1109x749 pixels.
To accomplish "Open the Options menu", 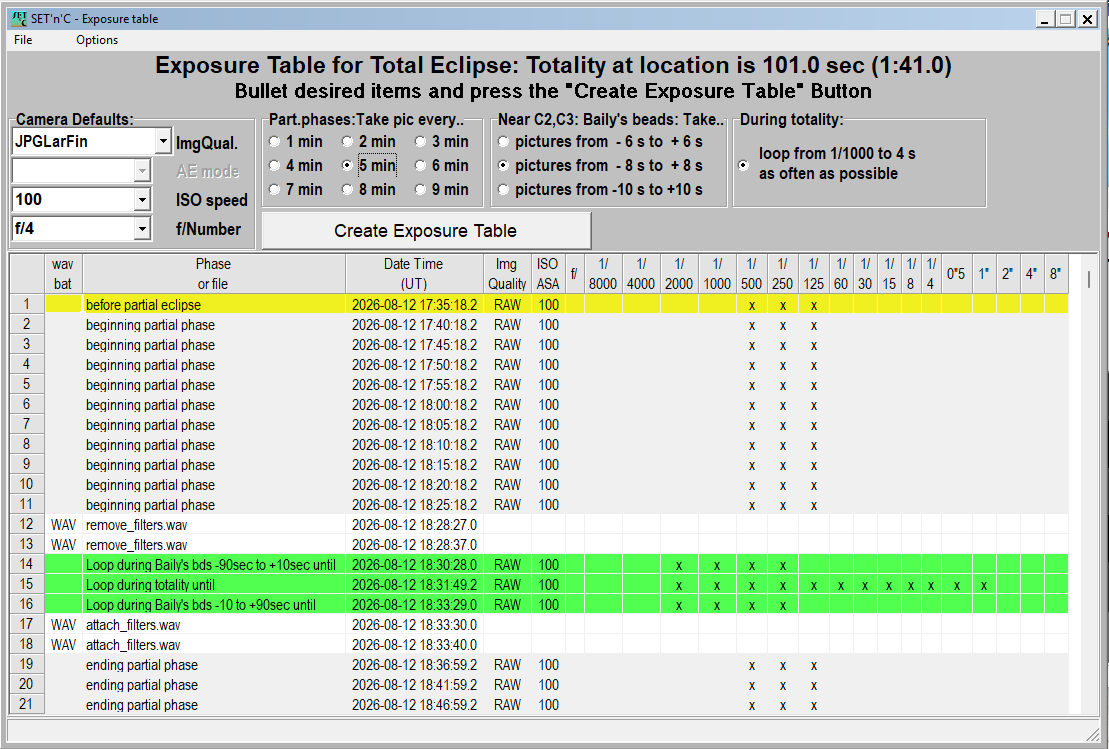I will tap(97, 40).
